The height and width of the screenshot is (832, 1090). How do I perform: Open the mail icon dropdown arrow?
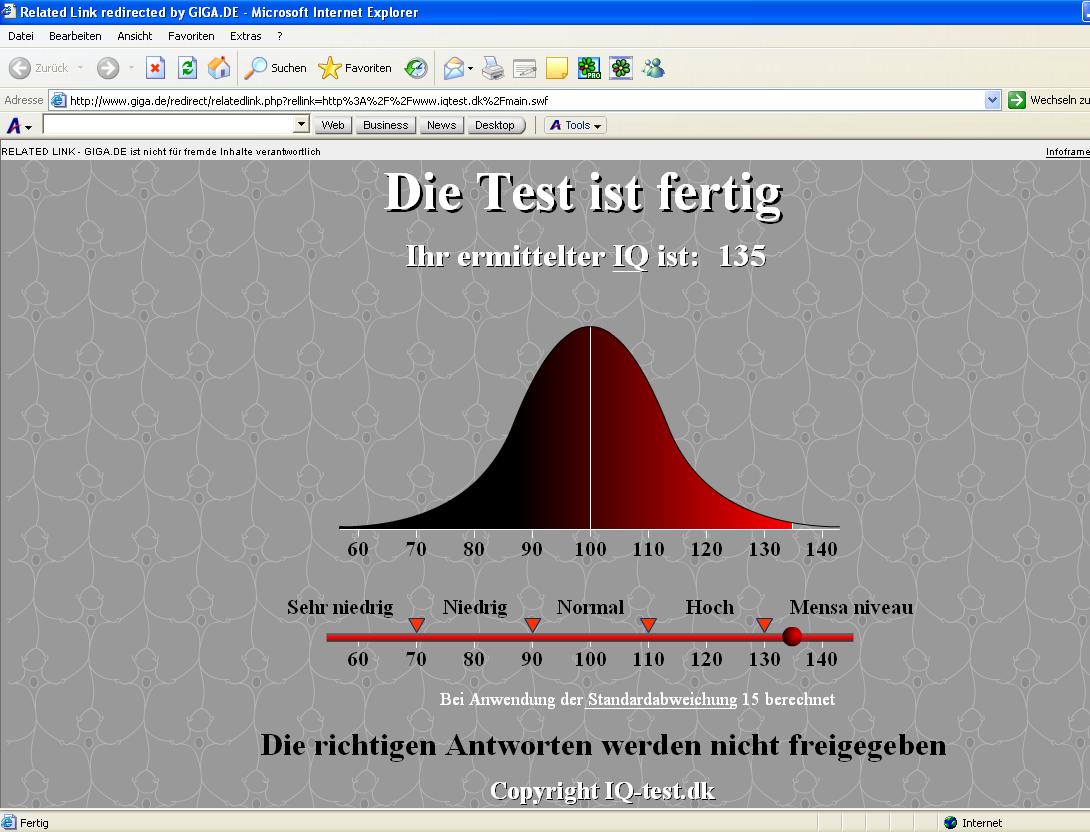(471, 68)
